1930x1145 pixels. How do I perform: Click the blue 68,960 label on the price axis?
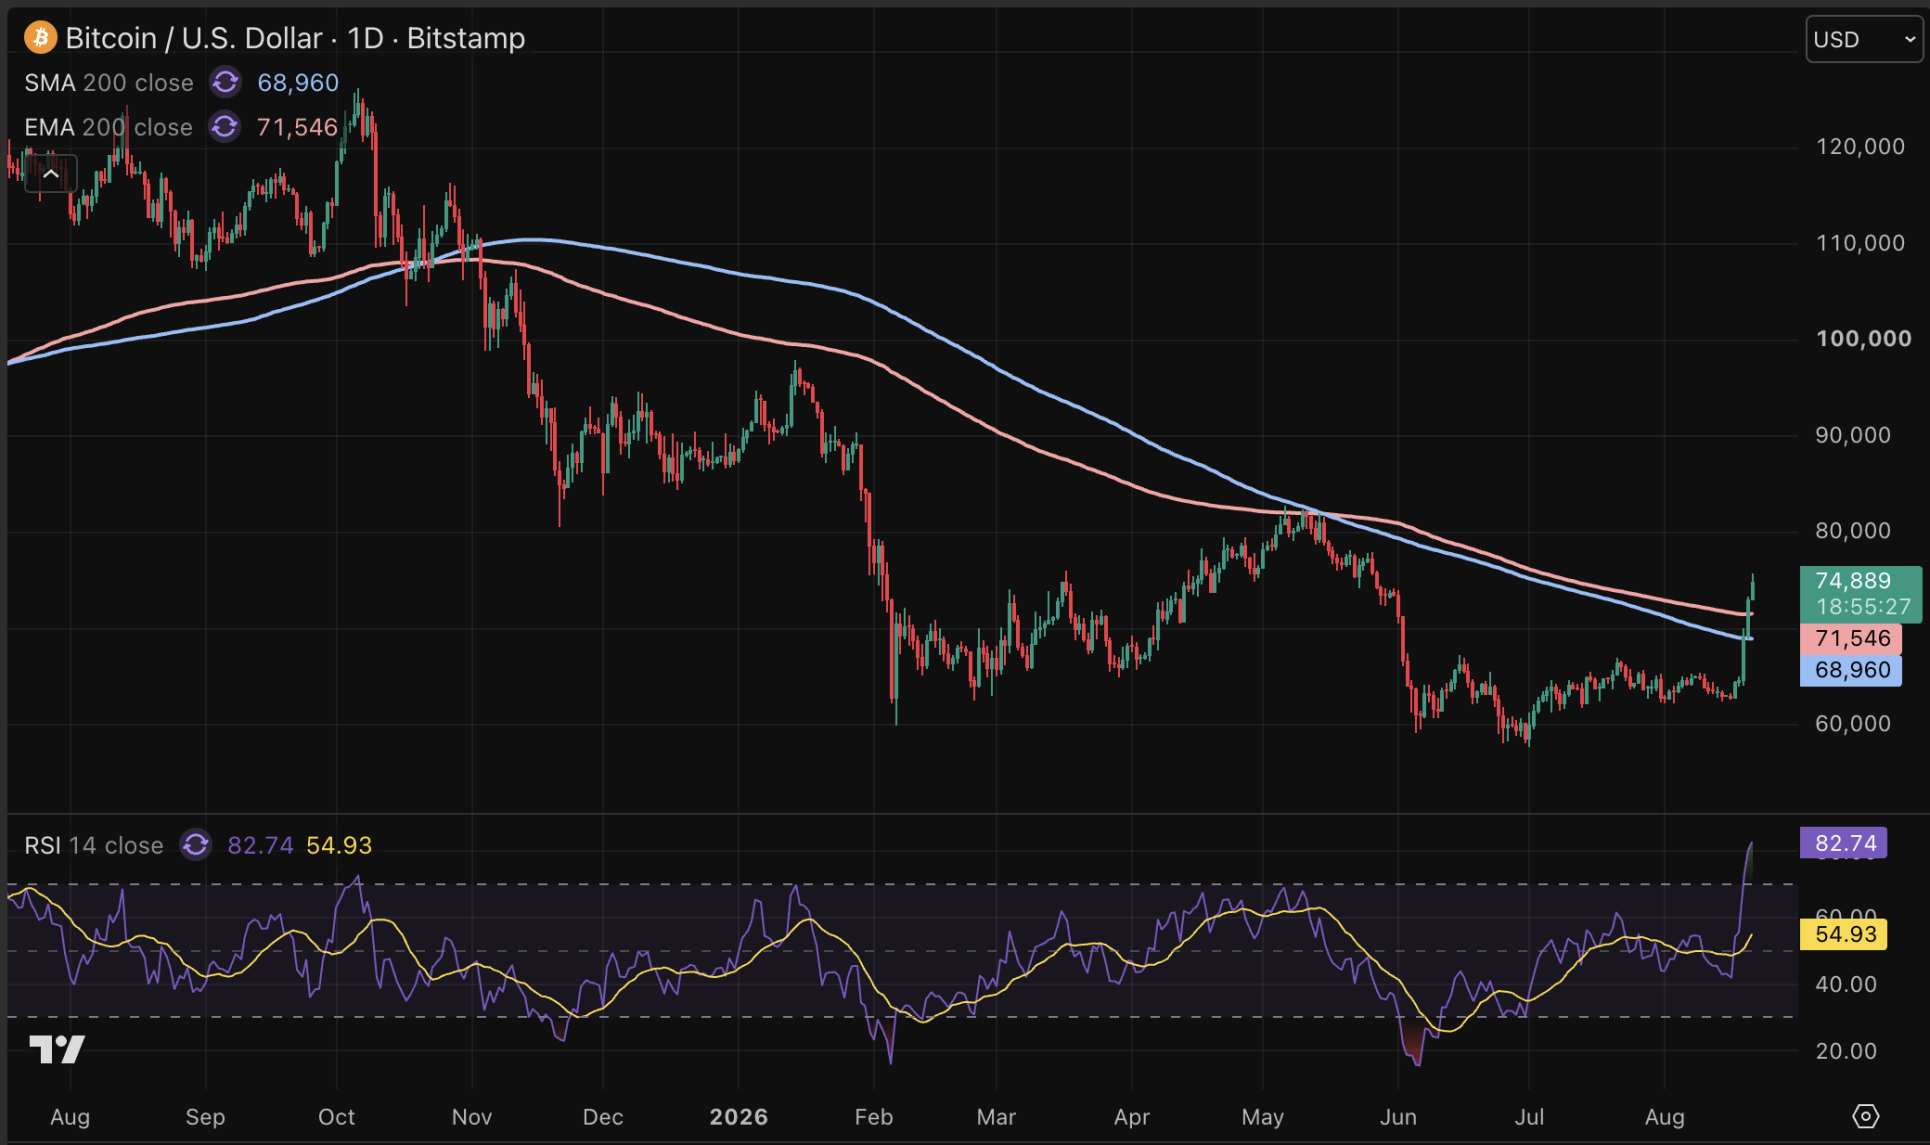pyautogui.click(x=1851, y=670)
